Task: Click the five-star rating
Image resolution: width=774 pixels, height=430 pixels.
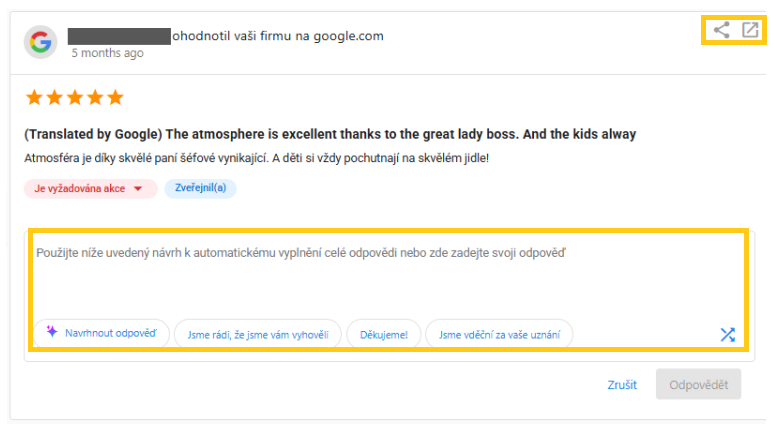Action: tap(74, 98)
